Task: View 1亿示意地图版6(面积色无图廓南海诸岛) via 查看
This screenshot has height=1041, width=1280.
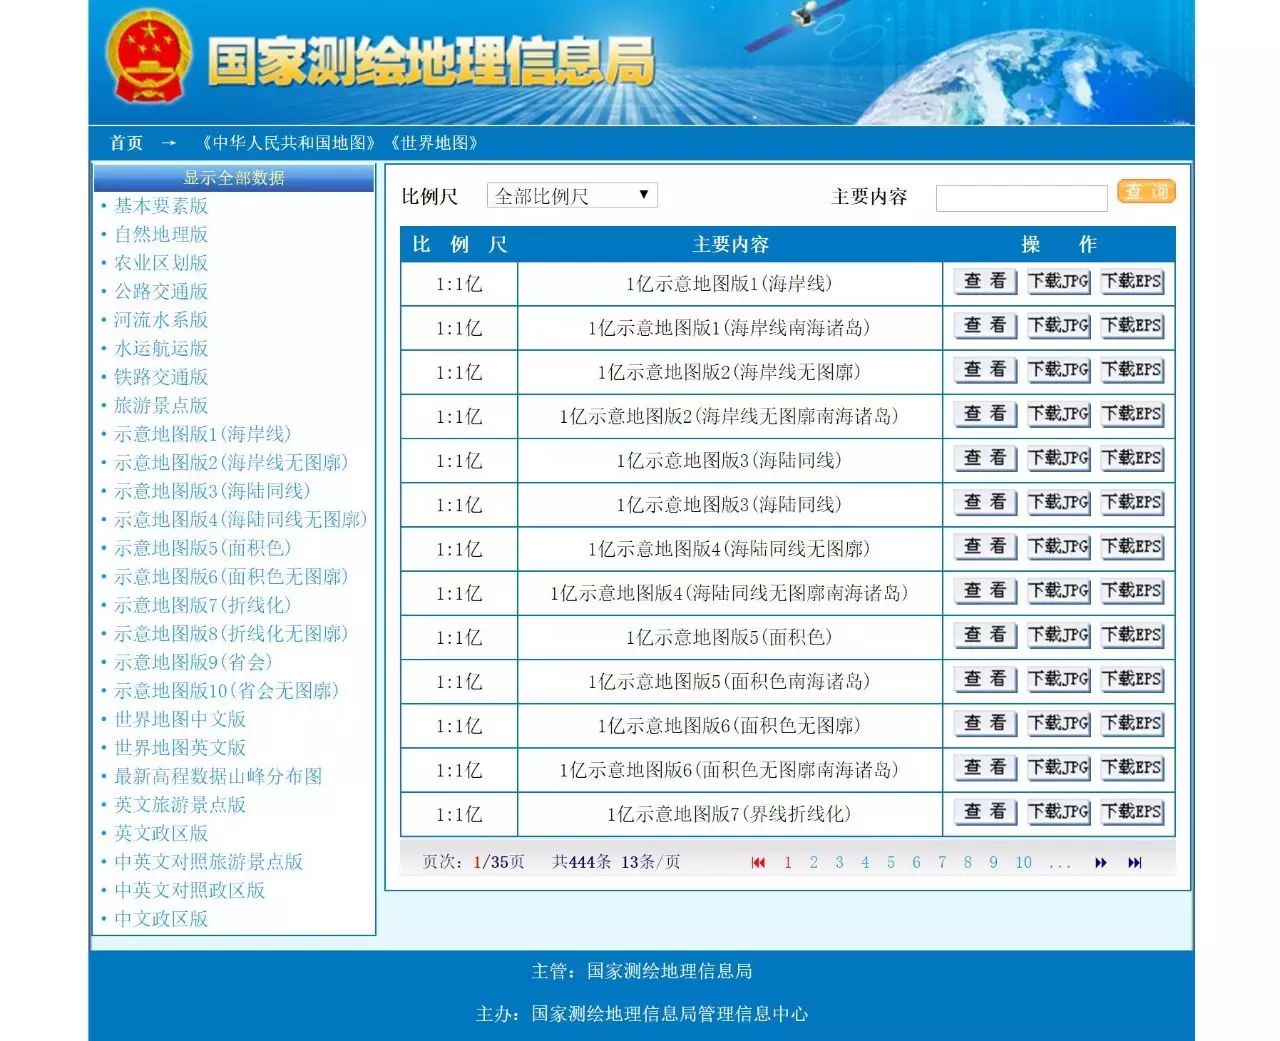Action: [985, 768]
